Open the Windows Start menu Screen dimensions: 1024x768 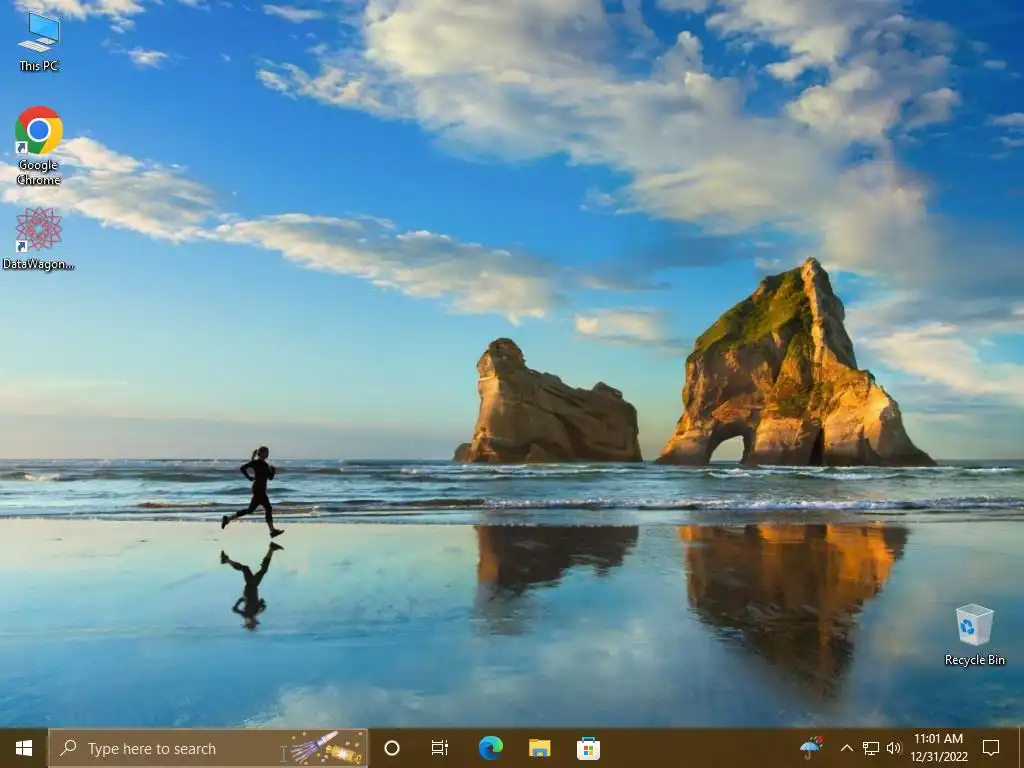[x=24, y=748]
